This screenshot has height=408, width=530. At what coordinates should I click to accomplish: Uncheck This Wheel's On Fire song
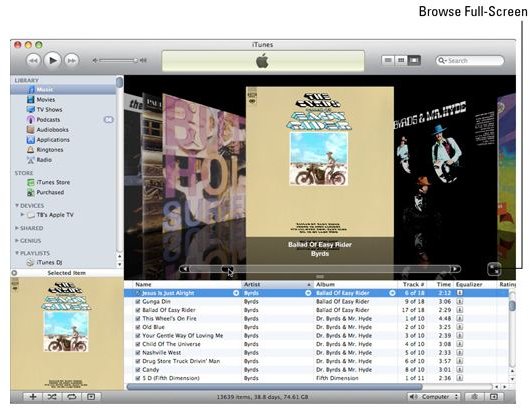tap(138, 318)
